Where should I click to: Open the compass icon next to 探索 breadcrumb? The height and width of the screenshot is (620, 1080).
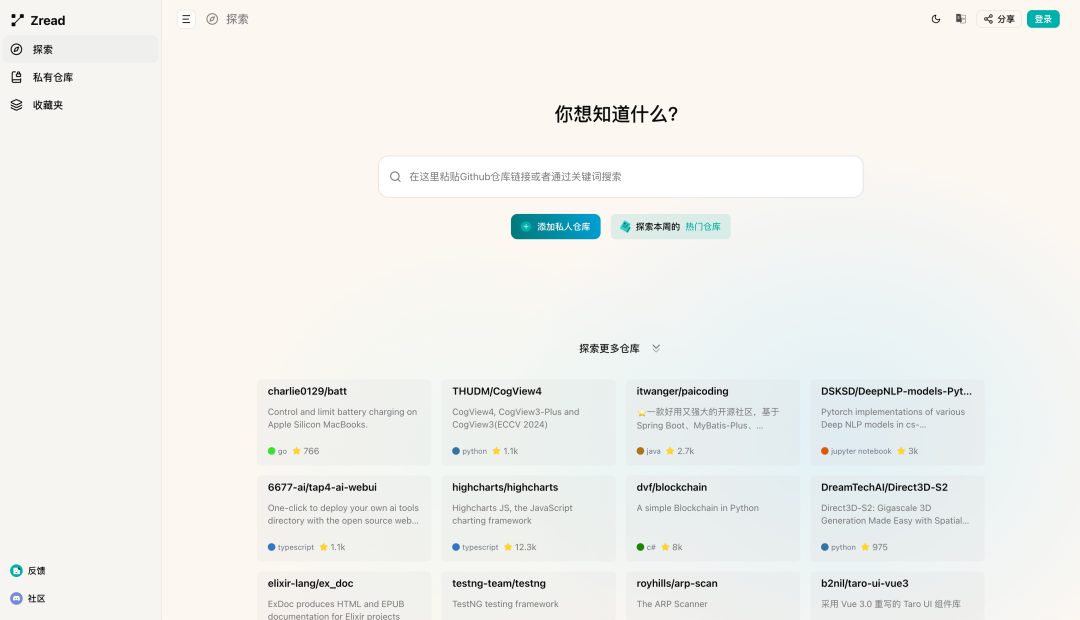(x=211, y=18)
